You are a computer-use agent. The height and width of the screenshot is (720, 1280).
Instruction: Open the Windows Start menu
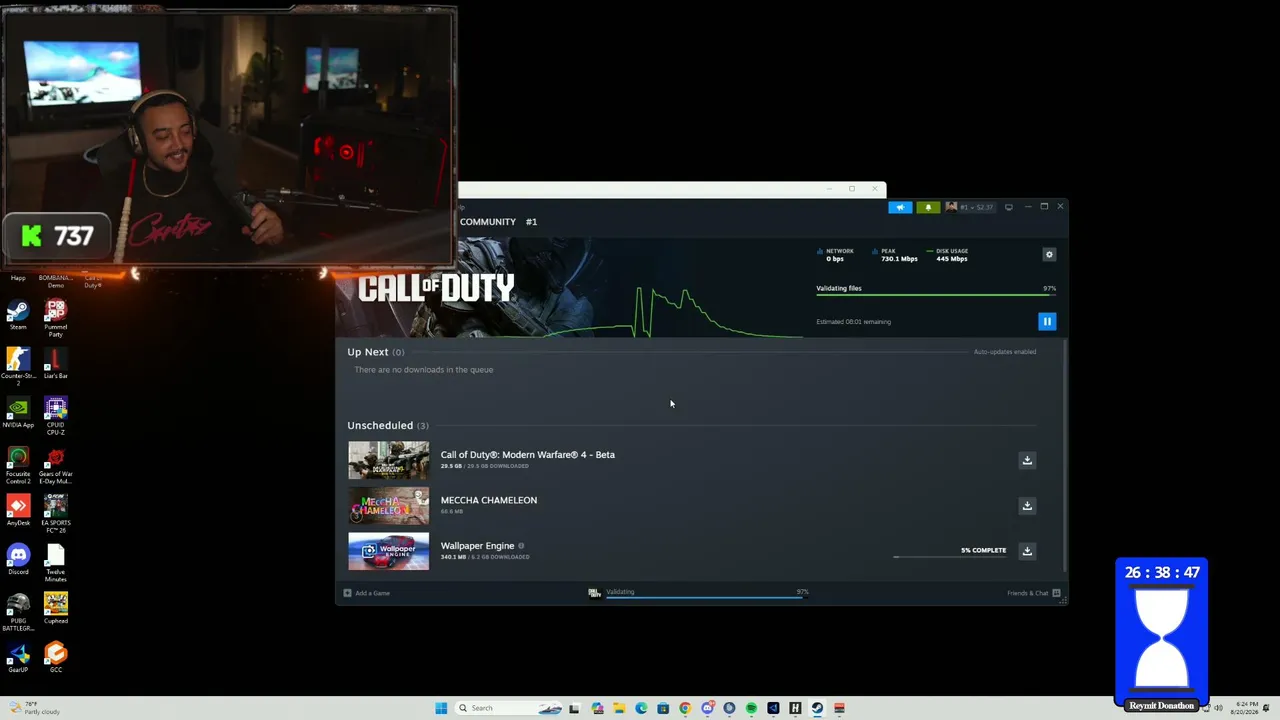[x=441, y=708]
